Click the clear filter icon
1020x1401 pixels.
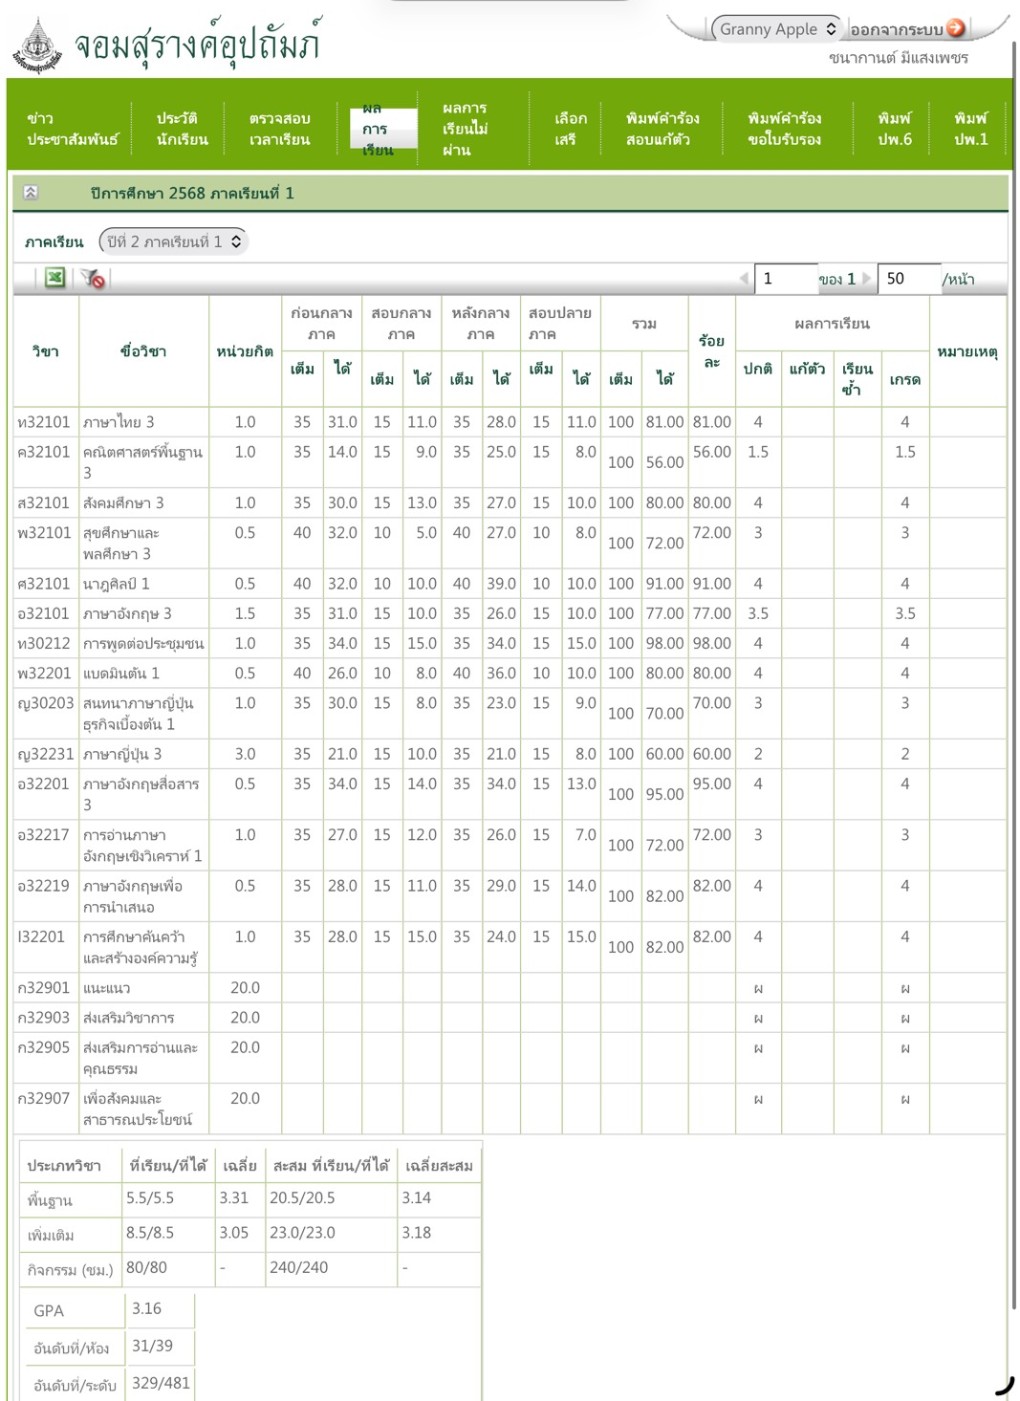point(93,278)
